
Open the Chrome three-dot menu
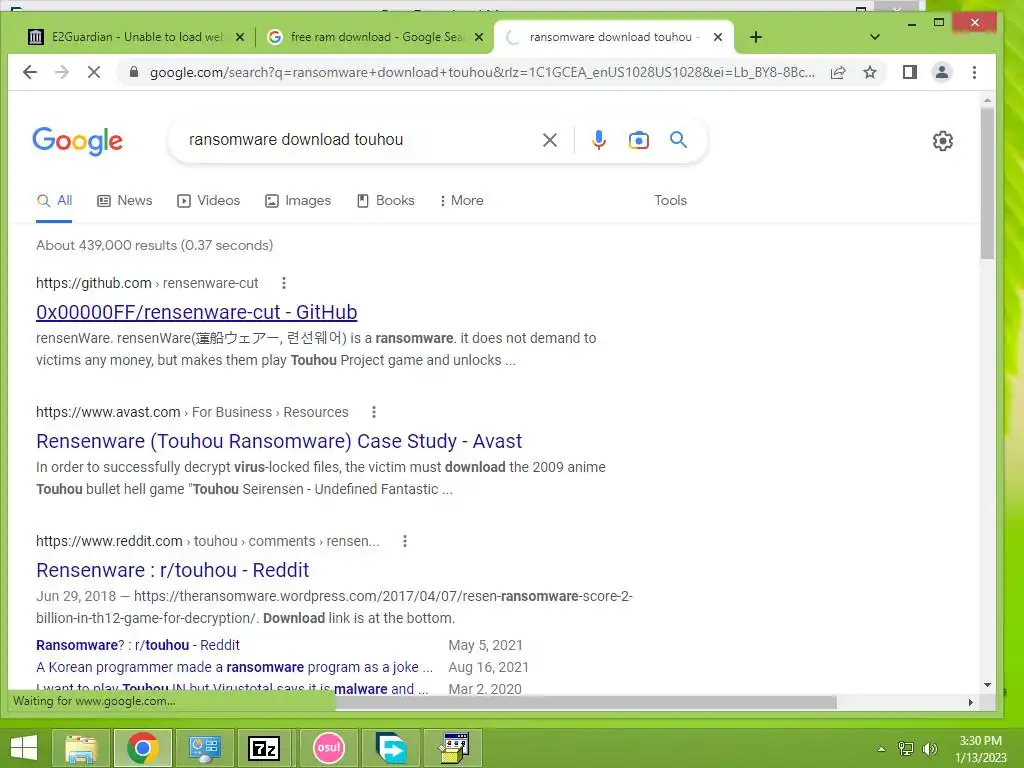(x=974, y=72)
